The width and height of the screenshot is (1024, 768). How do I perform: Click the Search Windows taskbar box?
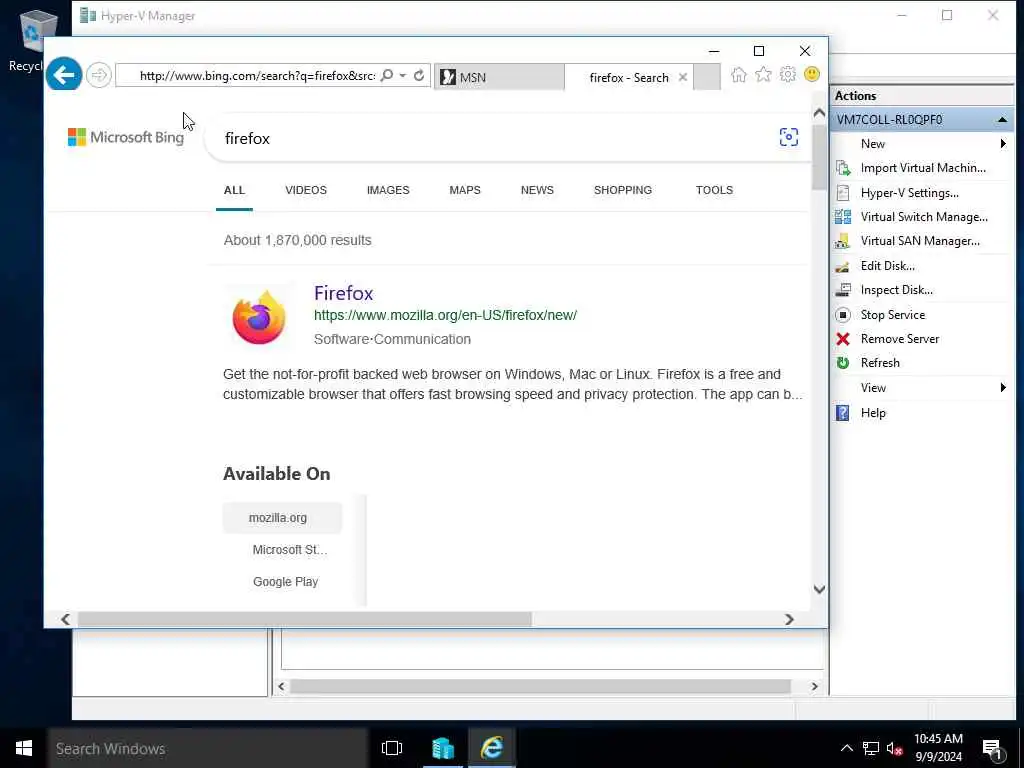pyautogui.click(x=208, y=748)
